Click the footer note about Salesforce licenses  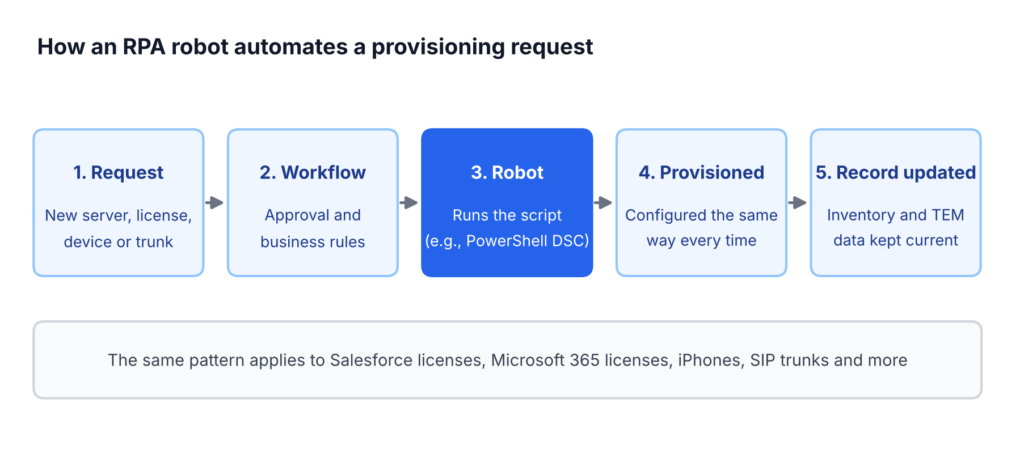(x=507, y=360)
